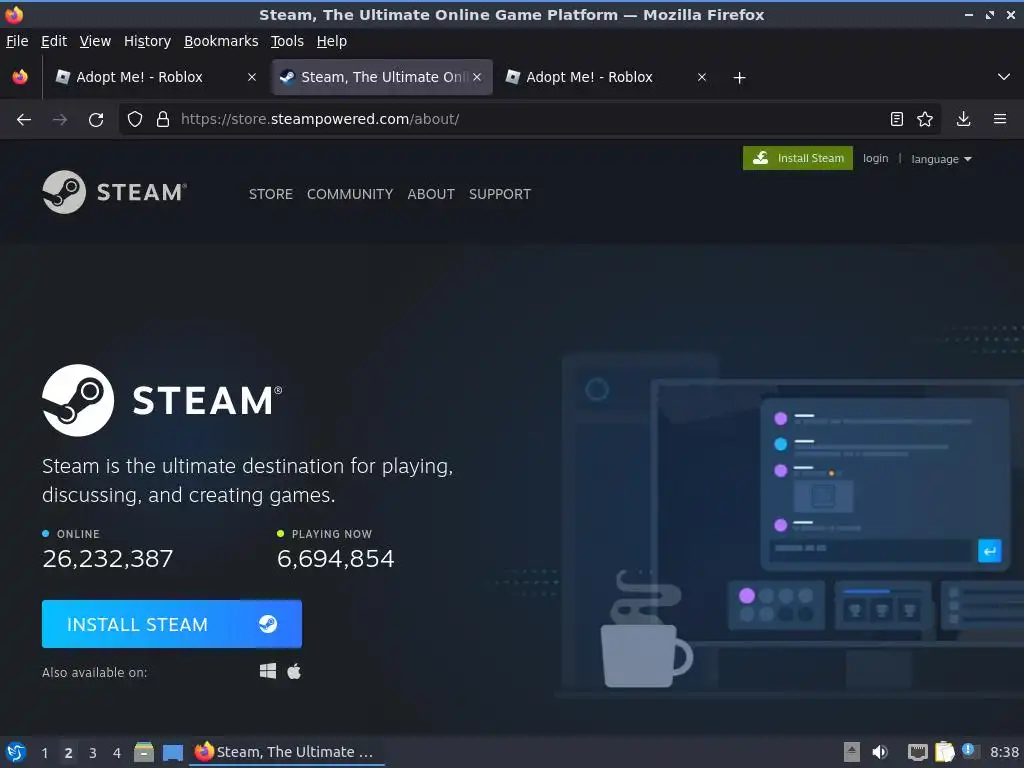Click the update notification tray icon
Viewport: 1024px width, 768px height.
968,751
